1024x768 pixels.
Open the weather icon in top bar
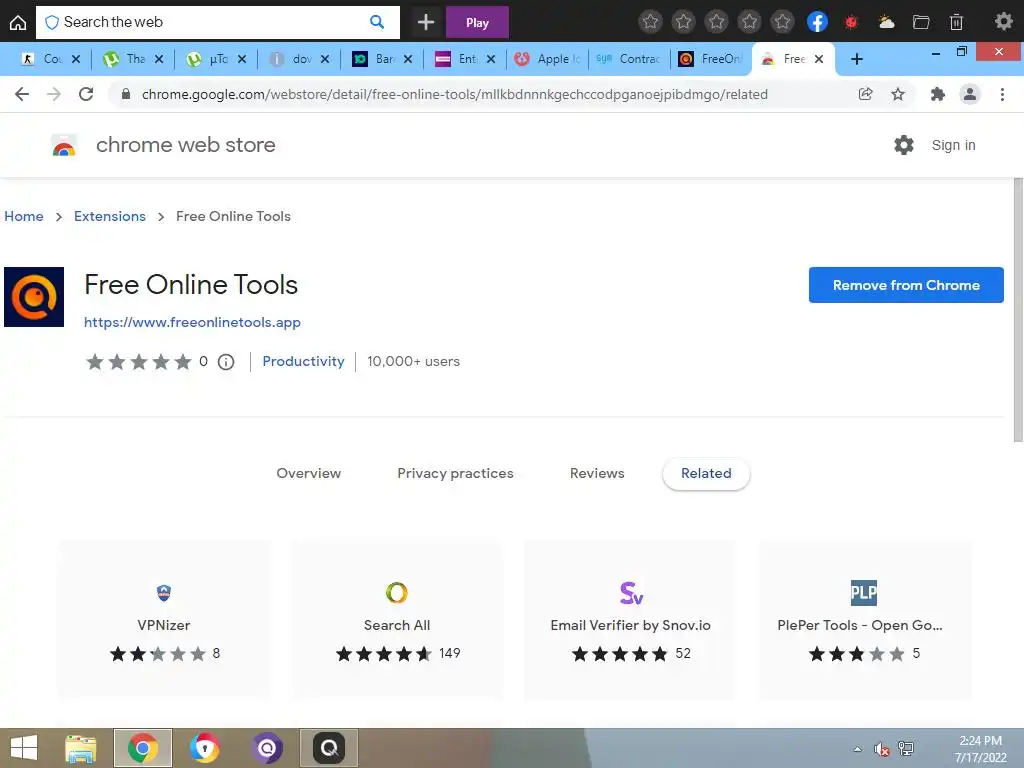click(x=886, y=22)
